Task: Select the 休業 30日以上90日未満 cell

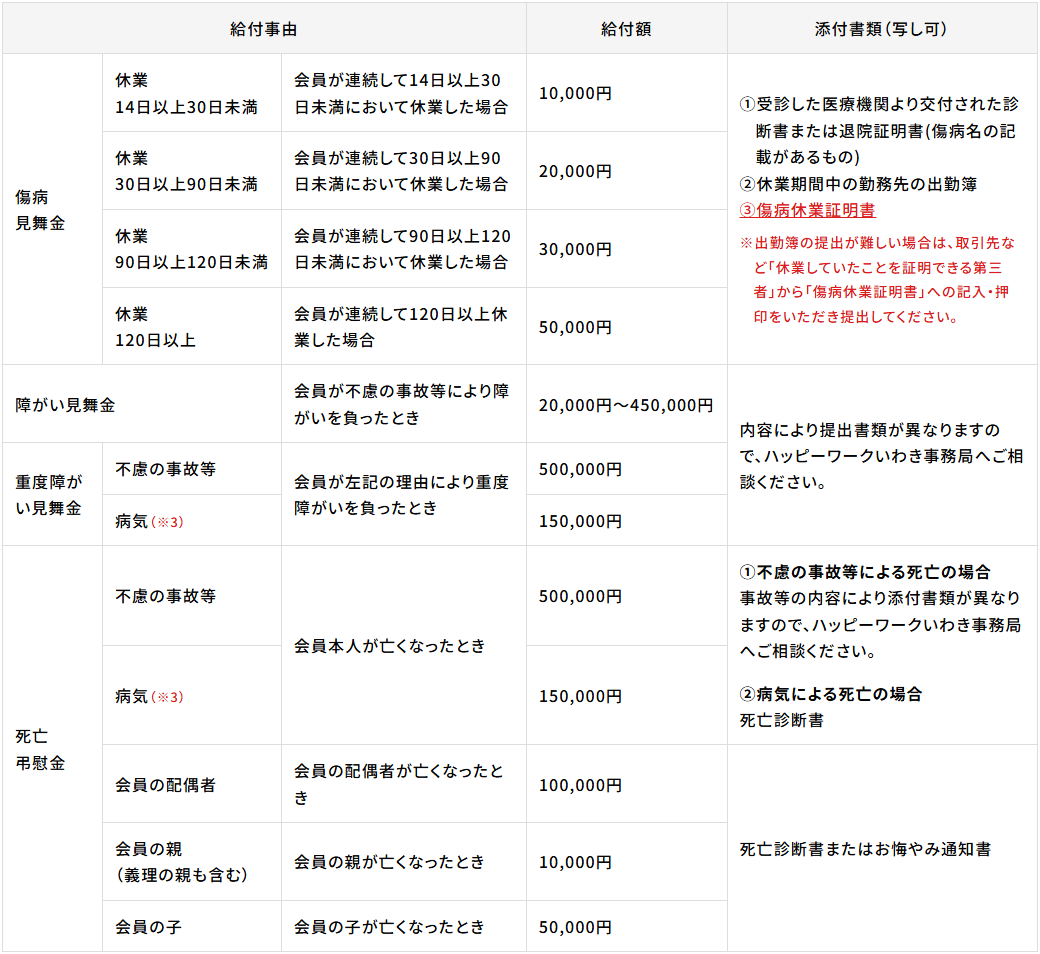Action: pyautogui.click(x=190, y=170)
